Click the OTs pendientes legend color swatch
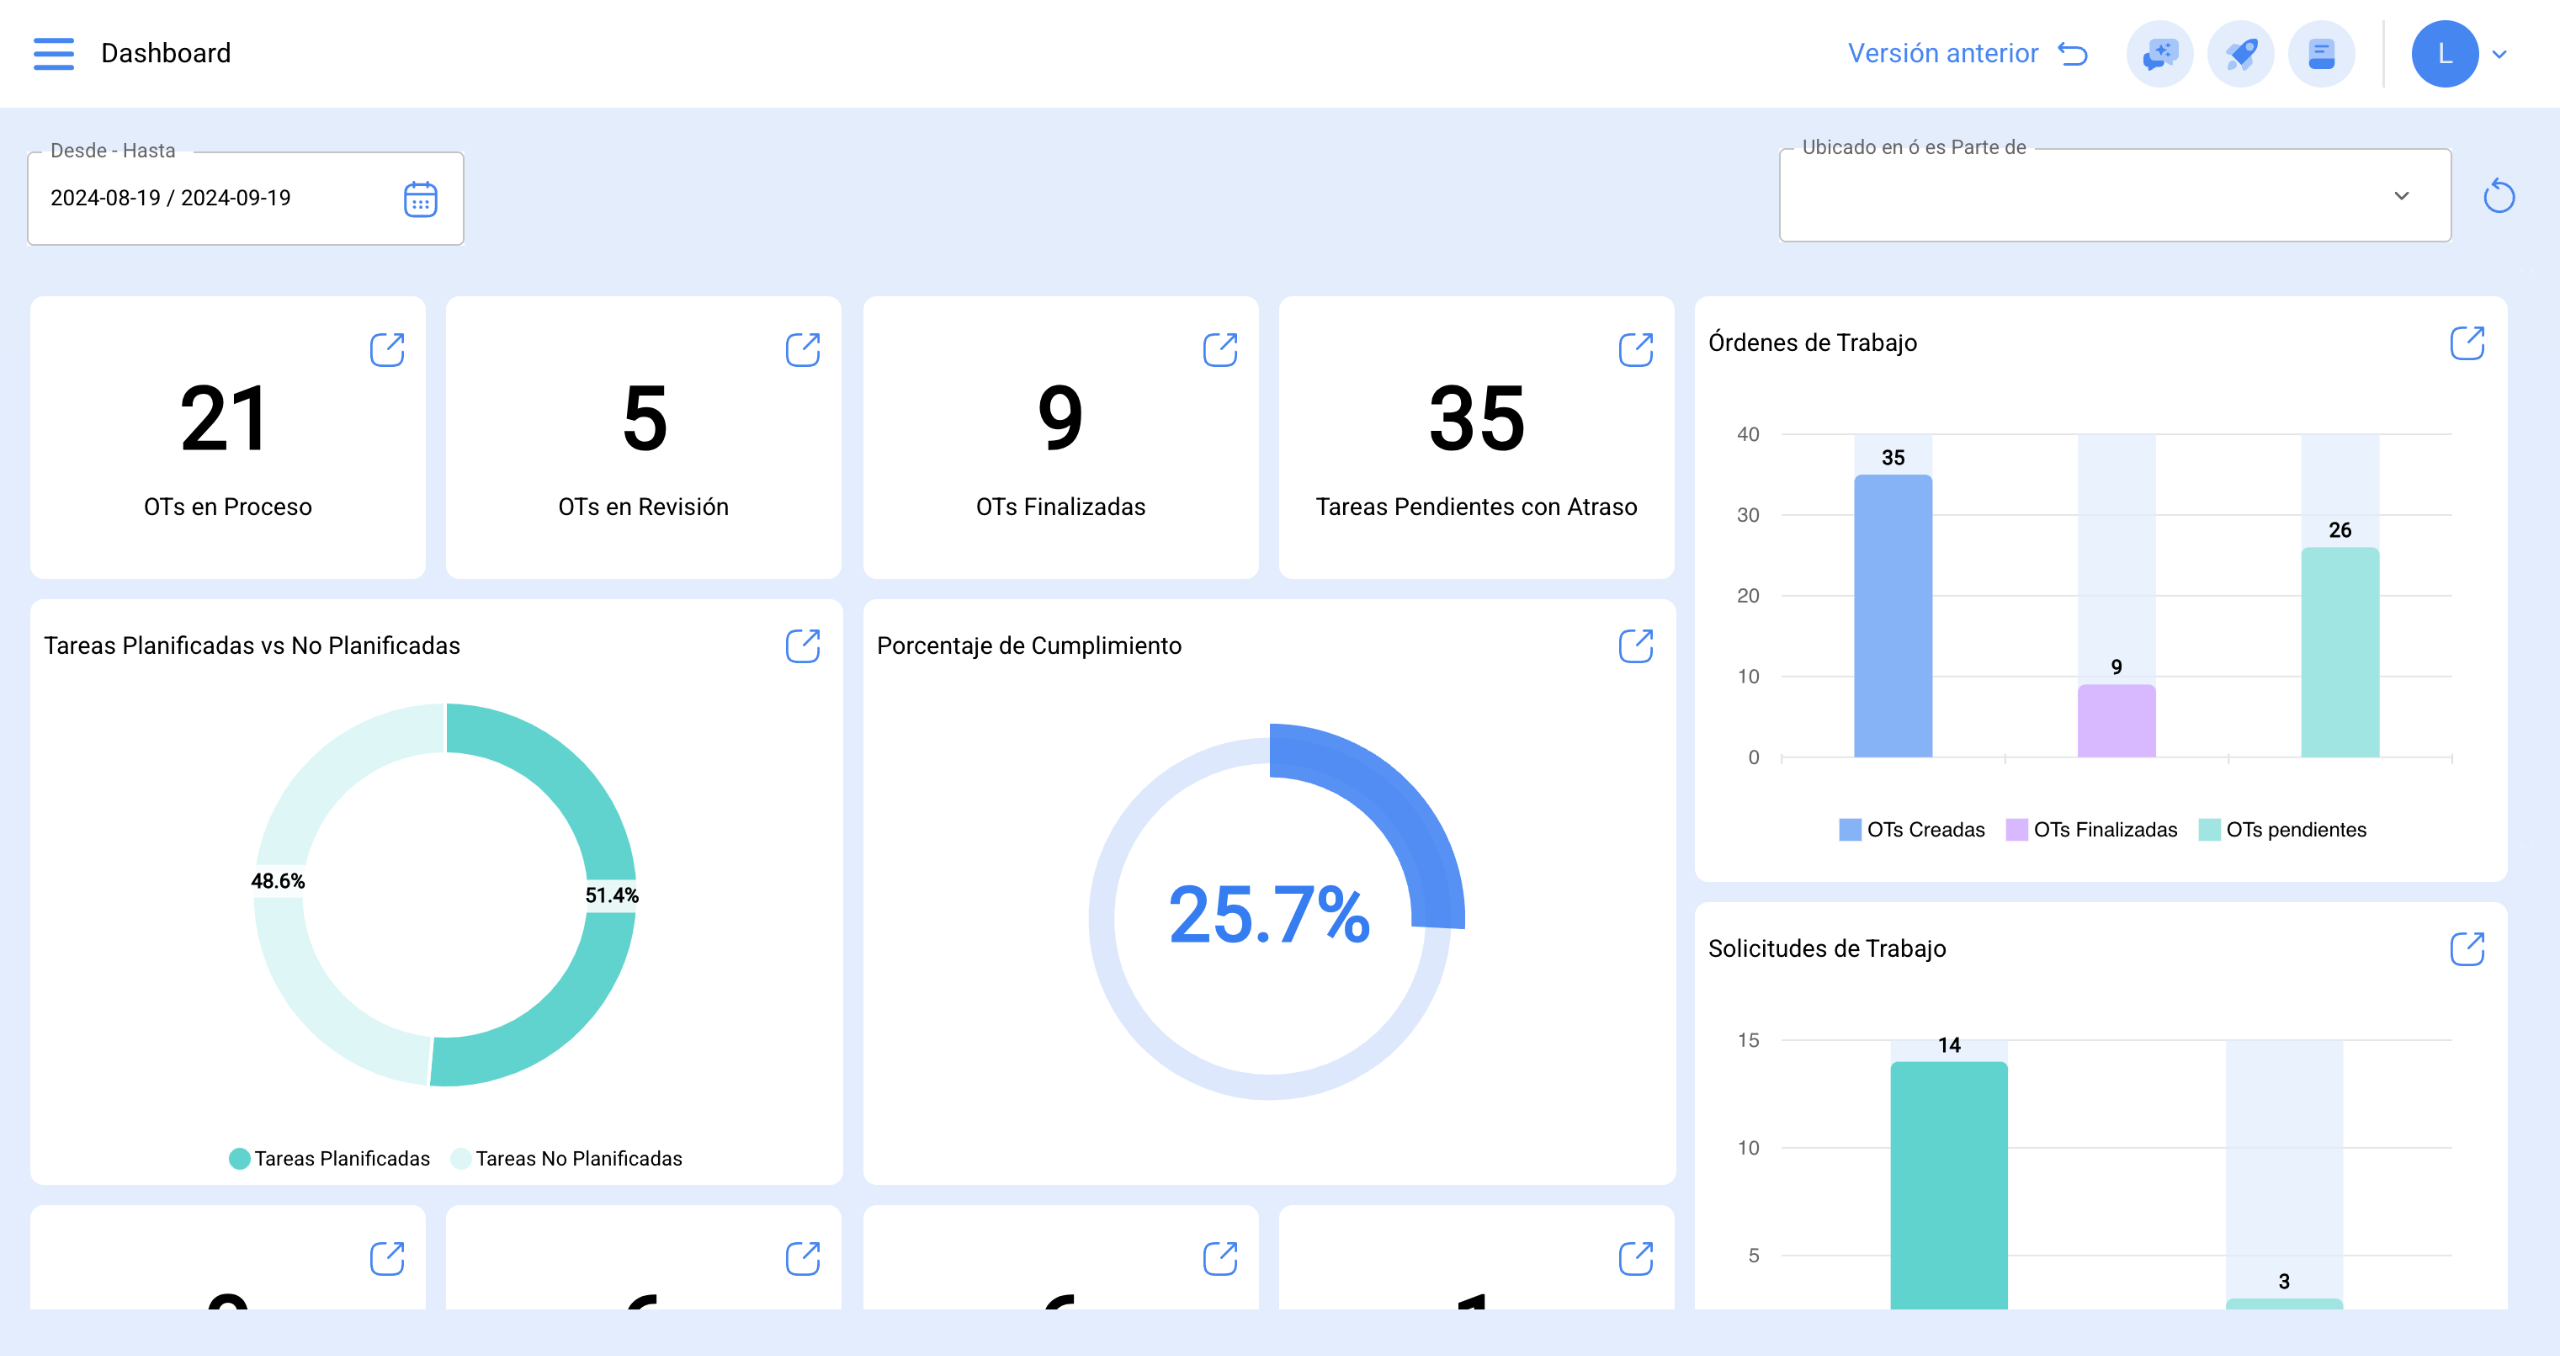This screenshot has width=2560, height=1356. click(x=2209, y=829)
